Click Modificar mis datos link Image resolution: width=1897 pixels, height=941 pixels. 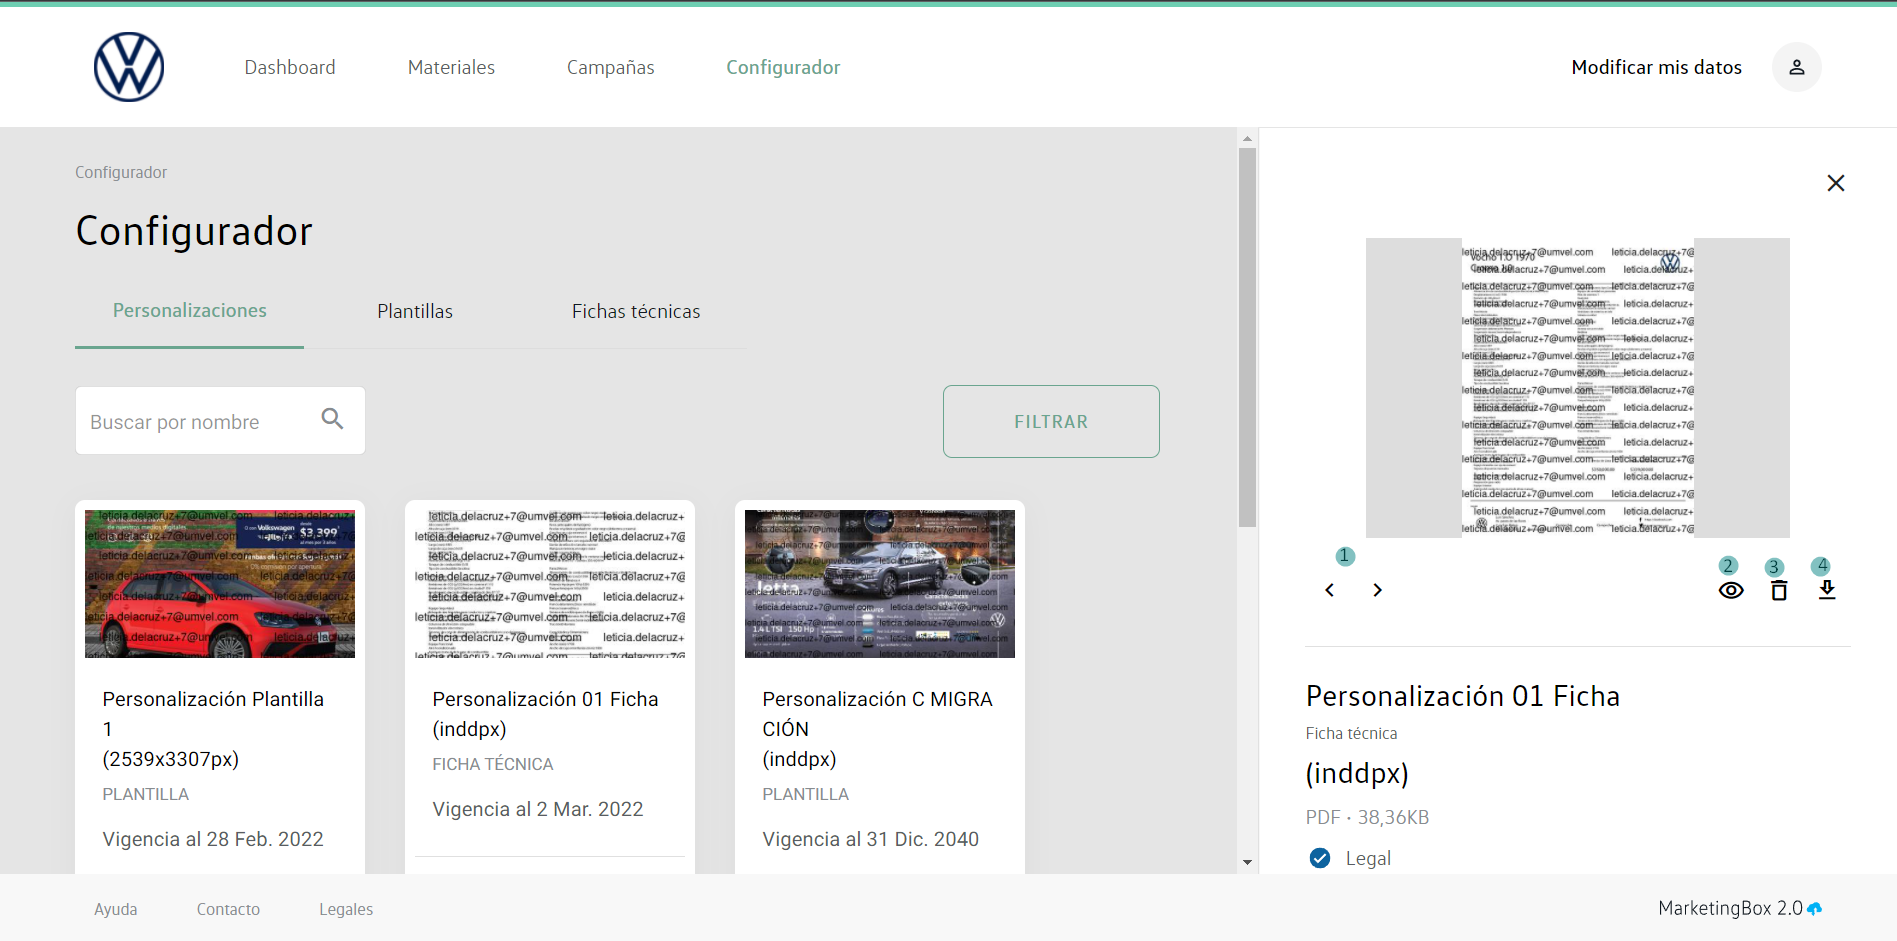pyautogui.click(x=1657, y=67)
